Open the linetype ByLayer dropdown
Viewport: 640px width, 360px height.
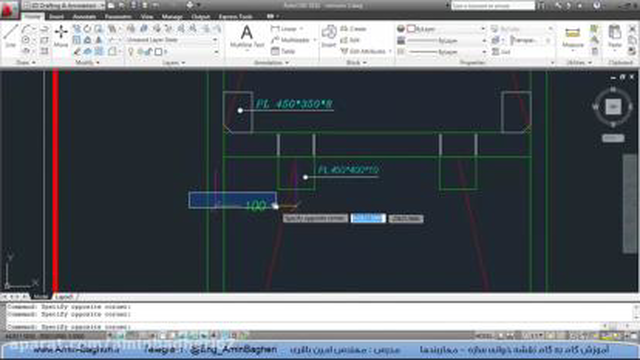447,52
